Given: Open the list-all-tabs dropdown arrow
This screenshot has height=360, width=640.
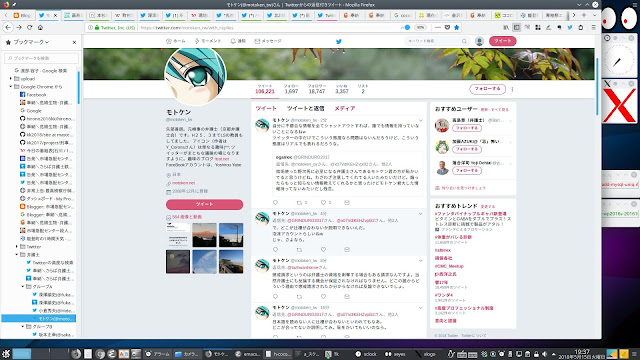Looking at the screenshot, I should pos(594,15).
